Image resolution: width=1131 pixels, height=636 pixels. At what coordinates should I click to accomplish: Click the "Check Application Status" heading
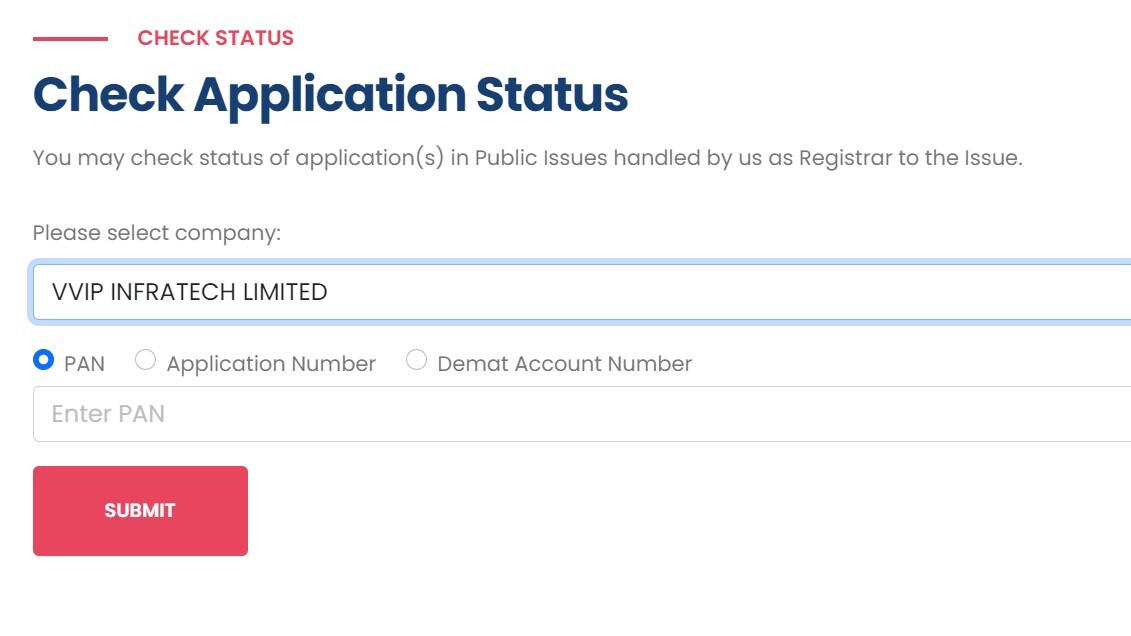pos(330,95)
